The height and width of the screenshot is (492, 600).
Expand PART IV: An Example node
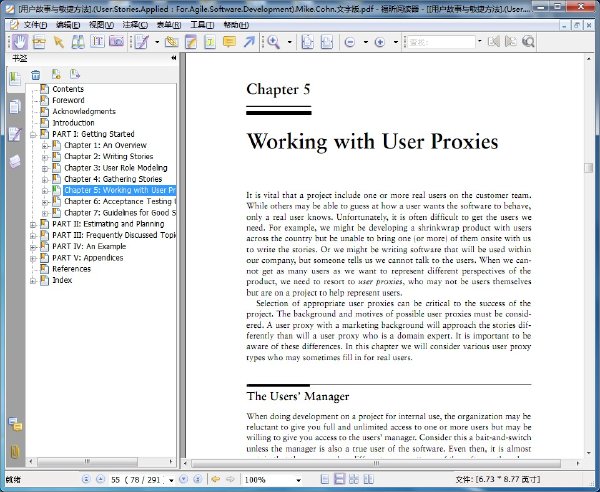click(33, 247)
